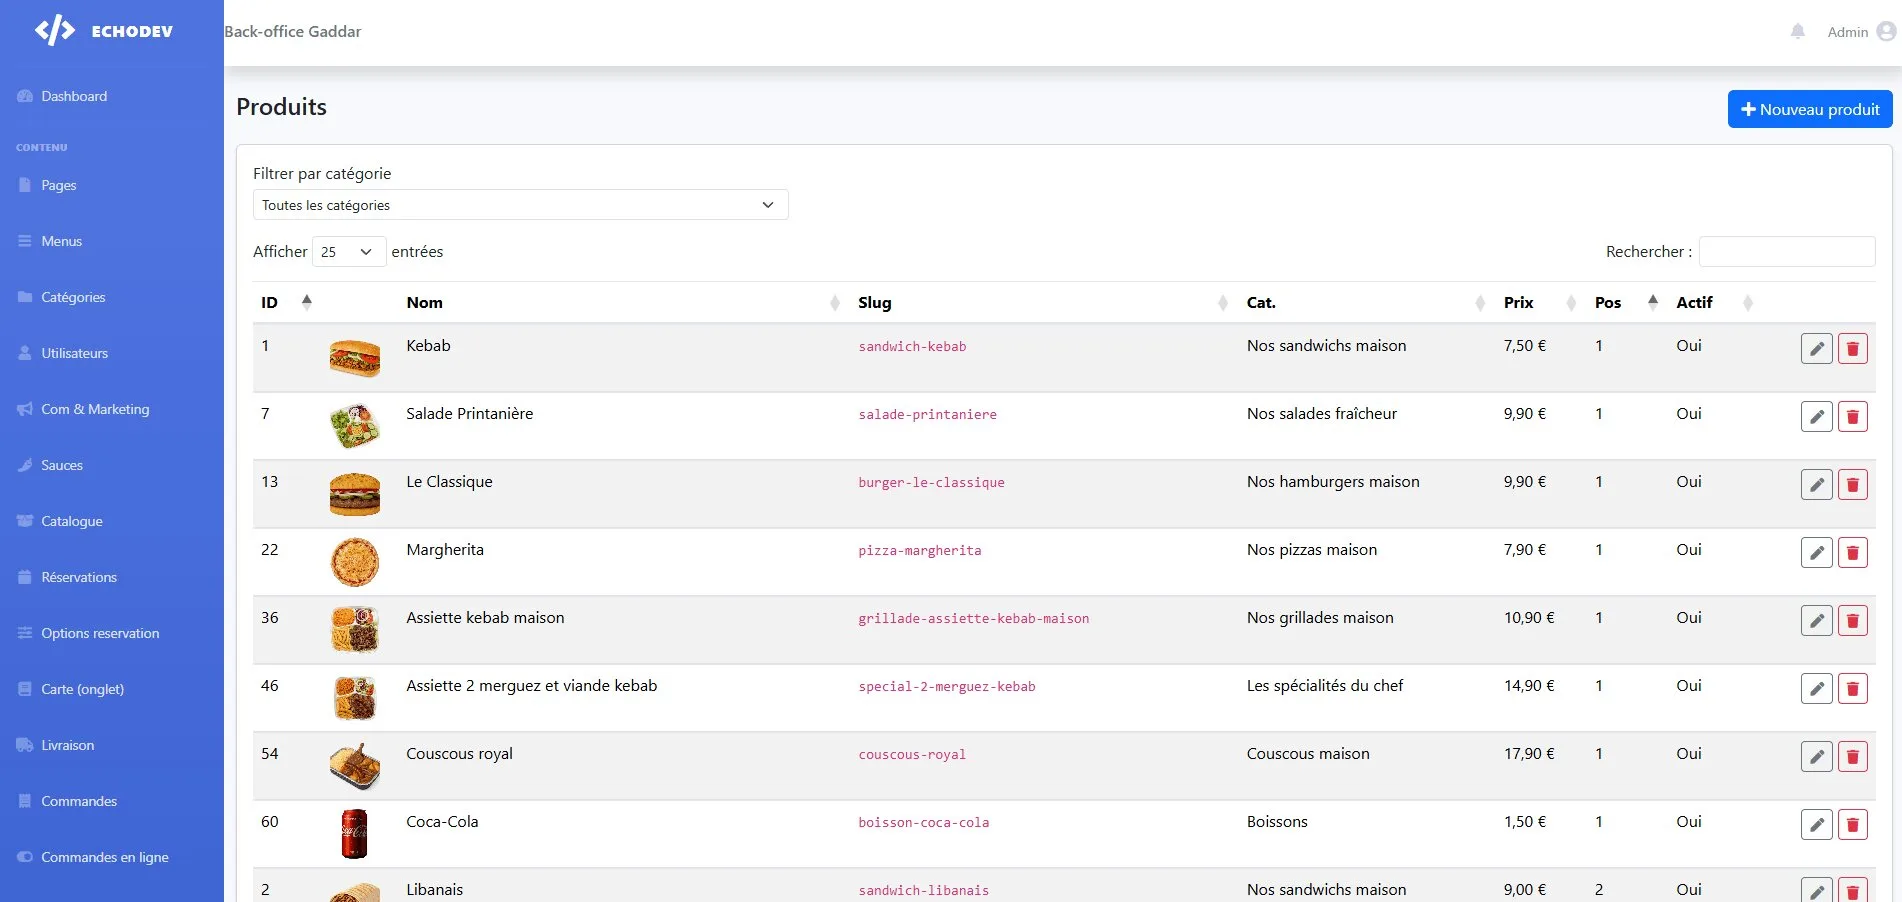Navigate to Commandes en ligne
Image resolution: width=1902 pixels, height=902 pixels.
(x=104, y=857)
